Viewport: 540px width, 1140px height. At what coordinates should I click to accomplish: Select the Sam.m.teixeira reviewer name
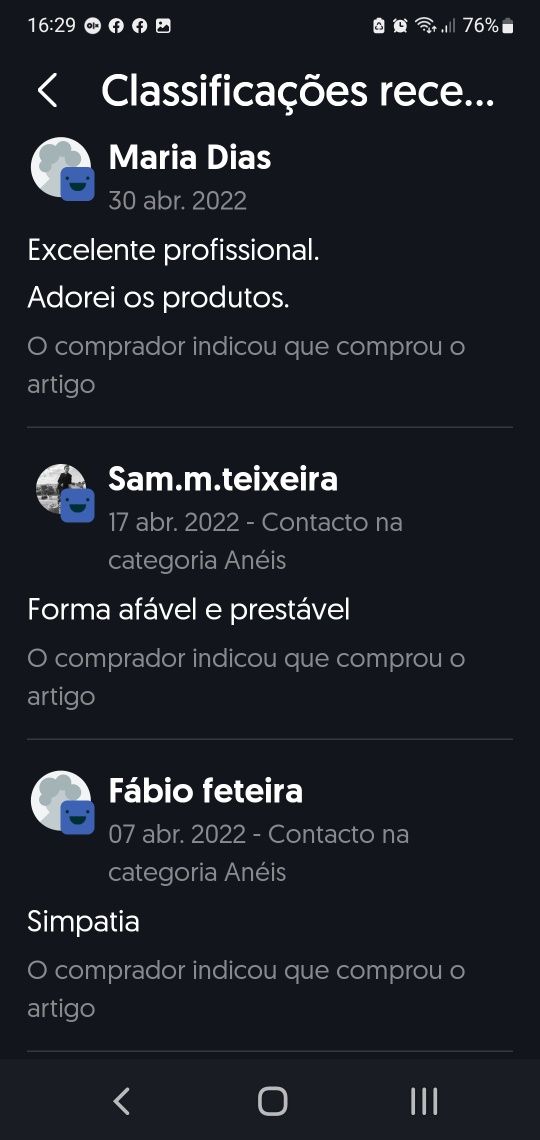223,479
